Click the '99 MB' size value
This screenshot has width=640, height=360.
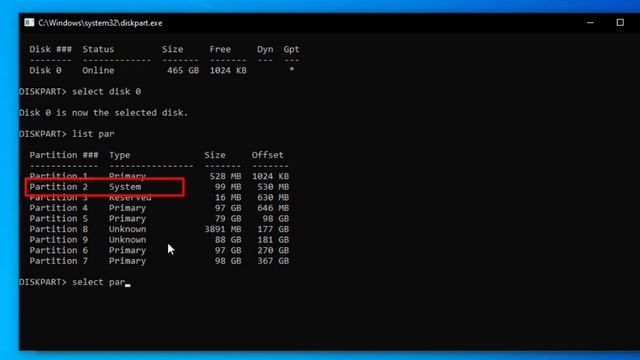(228, 187)
